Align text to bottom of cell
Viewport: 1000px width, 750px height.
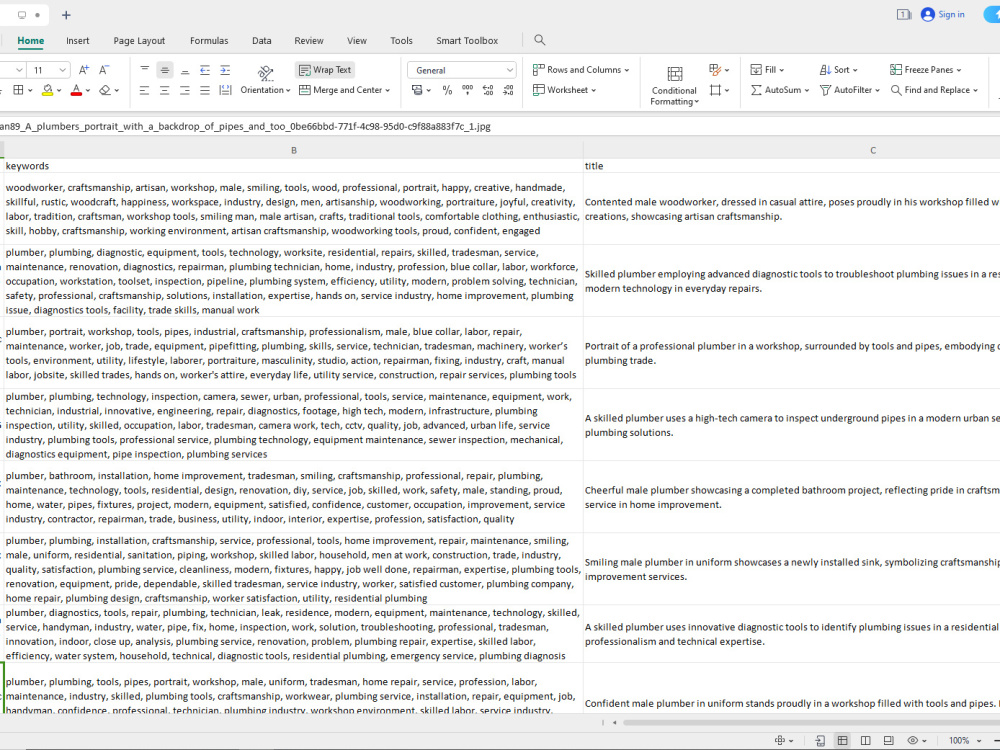click(x=185, y=70)
